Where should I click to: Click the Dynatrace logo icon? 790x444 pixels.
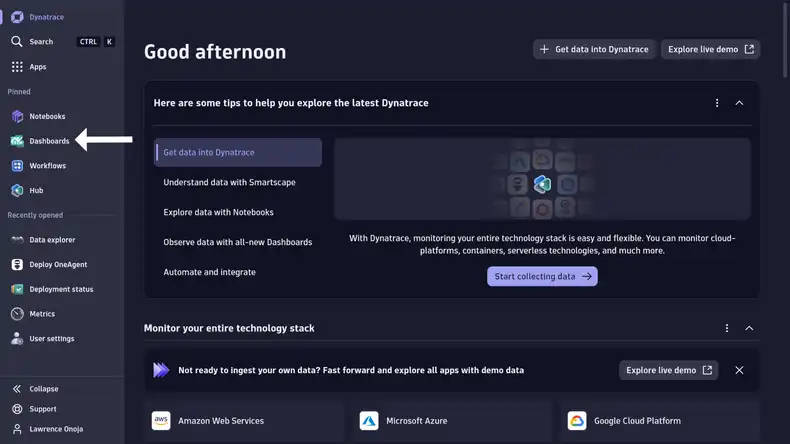(x=17, y=17)
